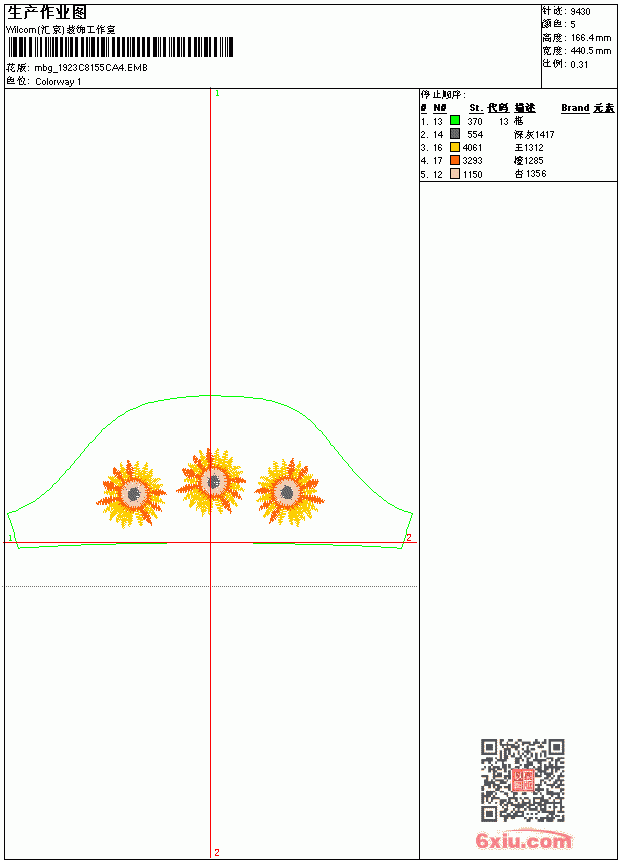
Task: Select the width value 440.5 mm
Action: coord(591,51)
